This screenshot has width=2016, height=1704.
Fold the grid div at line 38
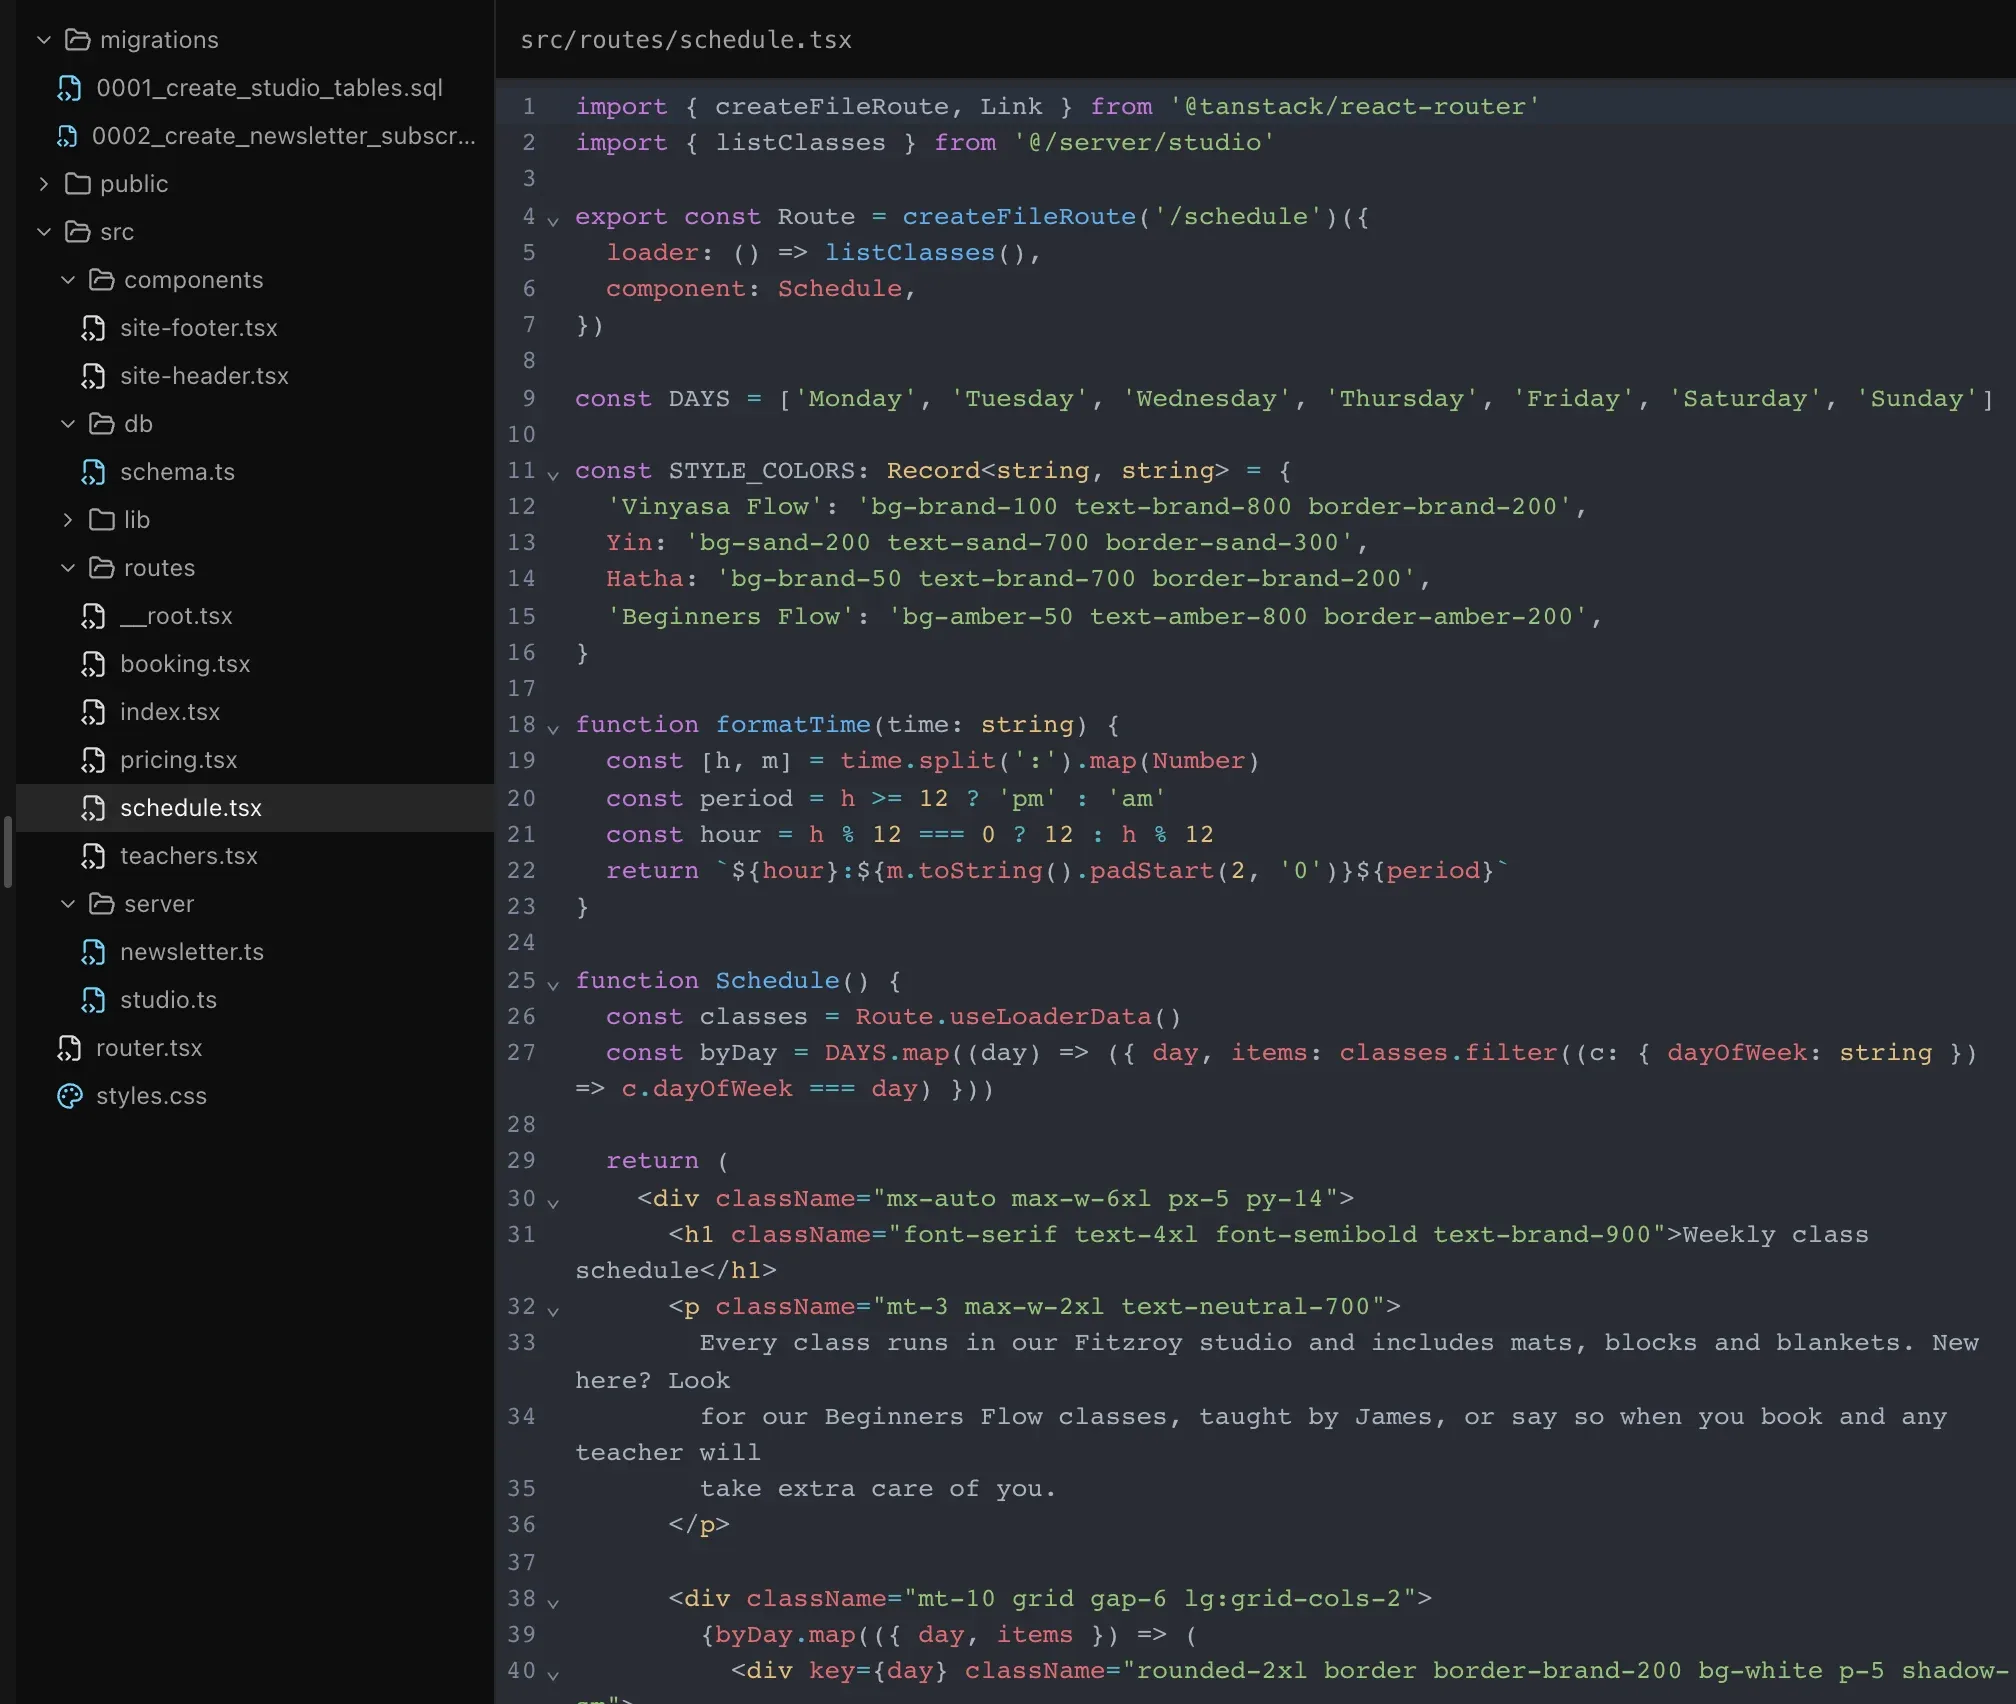(553, 1602)
